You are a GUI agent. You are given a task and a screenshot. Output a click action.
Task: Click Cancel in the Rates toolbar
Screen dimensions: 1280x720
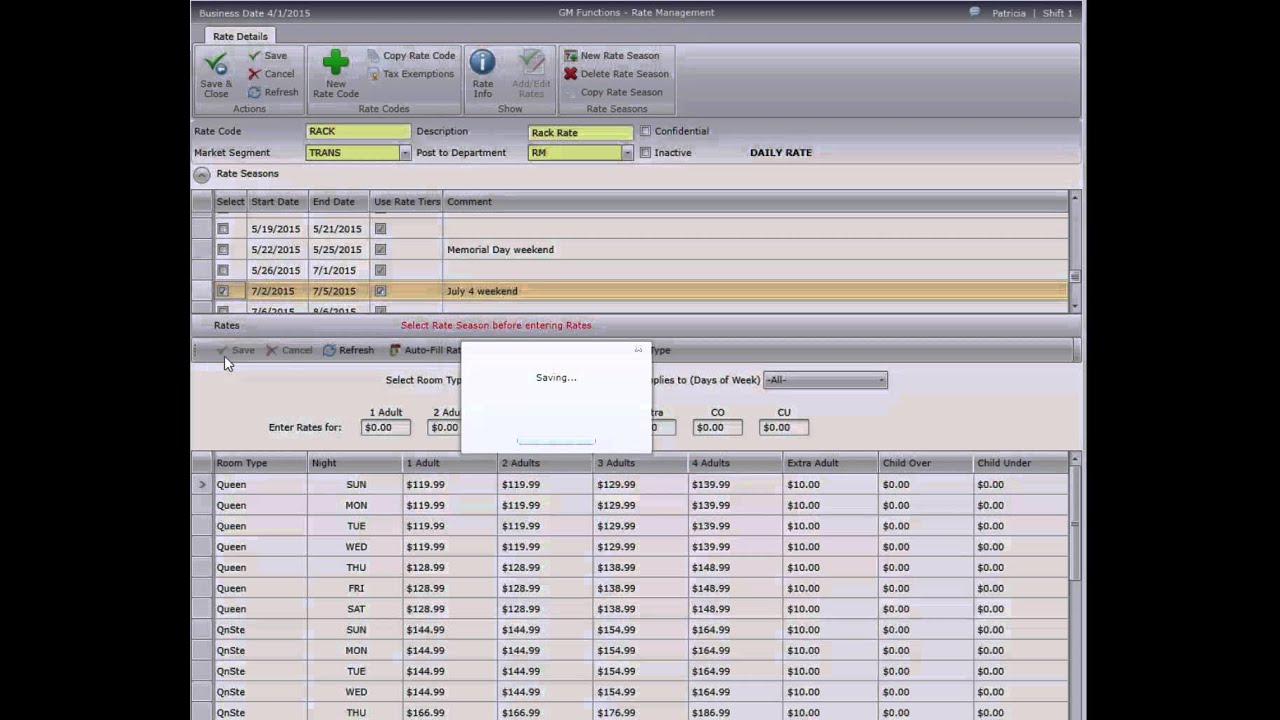(x=289, y=350)
